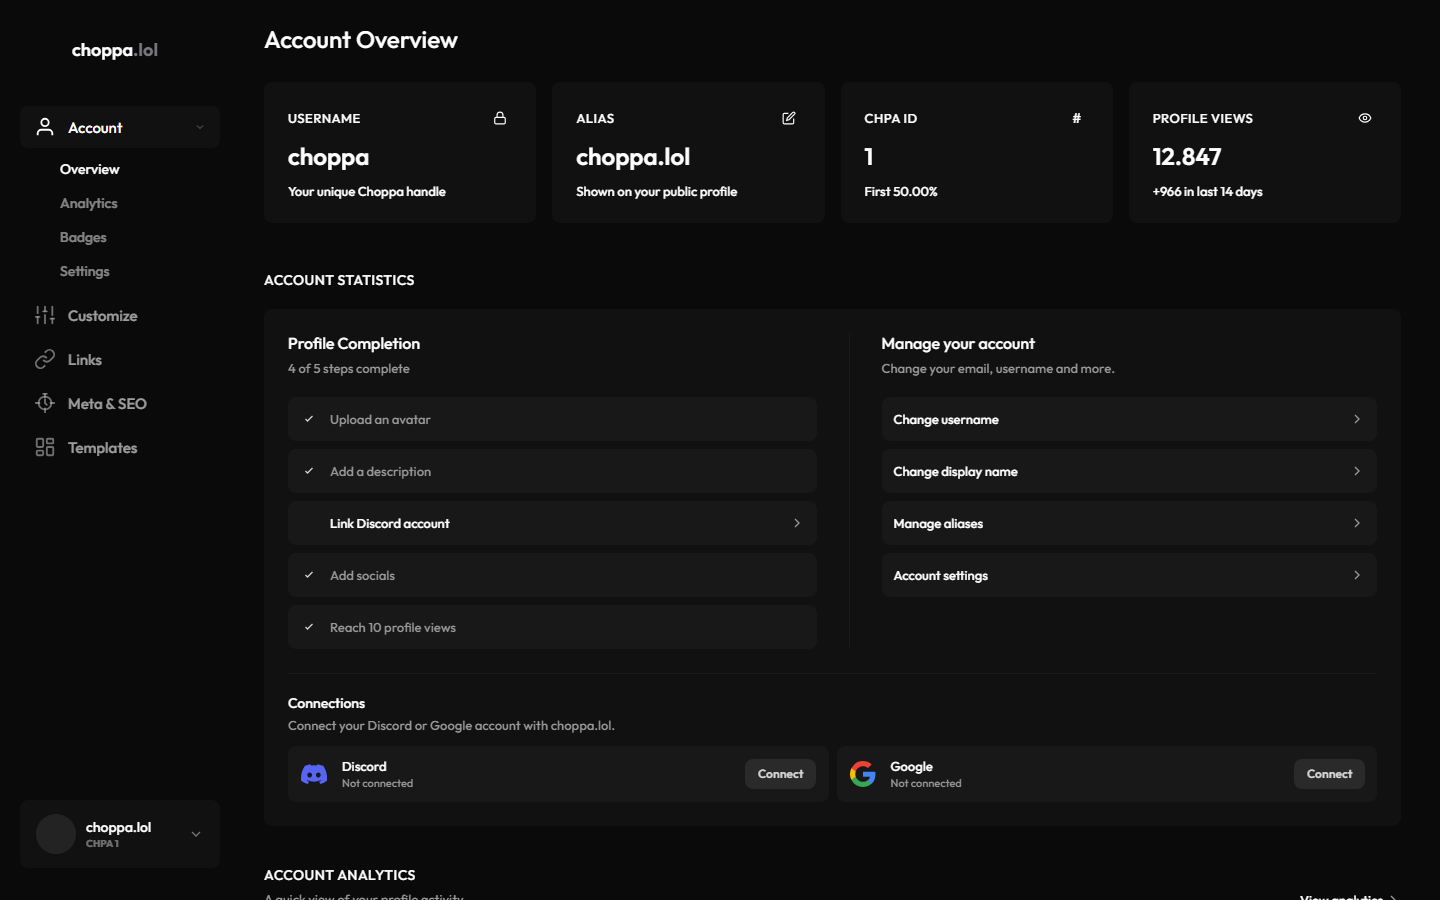The image size is (1440, 900).
Task: Open Settings in the sidebar
Action: [x=84, y=271]
